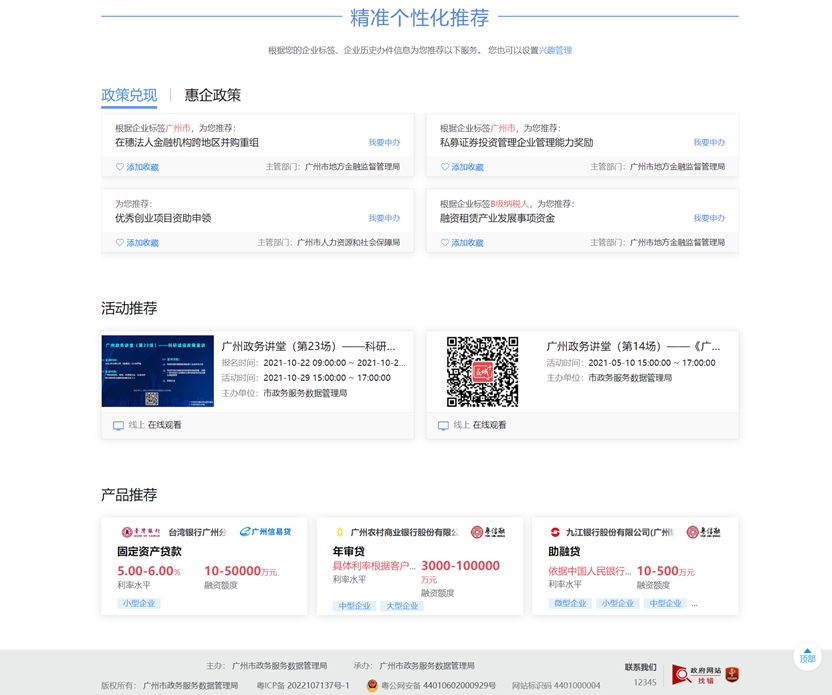Click the 粤ICP备 2022107137号-1 link
832x695 pixels.
(x=303, y=686)
